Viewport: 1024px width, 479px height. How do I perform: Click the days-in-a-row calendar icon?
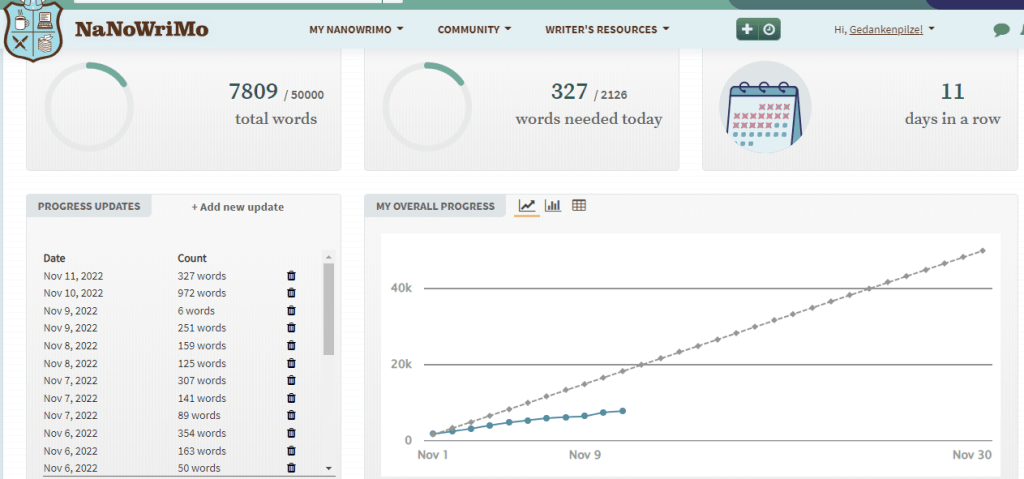click(765, 107)
